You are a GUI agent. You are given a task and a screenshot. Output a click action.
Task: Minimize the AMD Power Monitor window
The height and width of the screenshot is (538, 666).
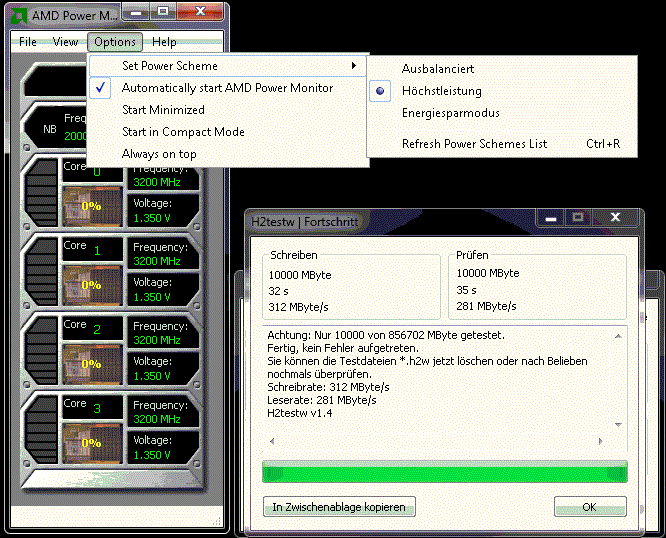(x=136, y=12)
